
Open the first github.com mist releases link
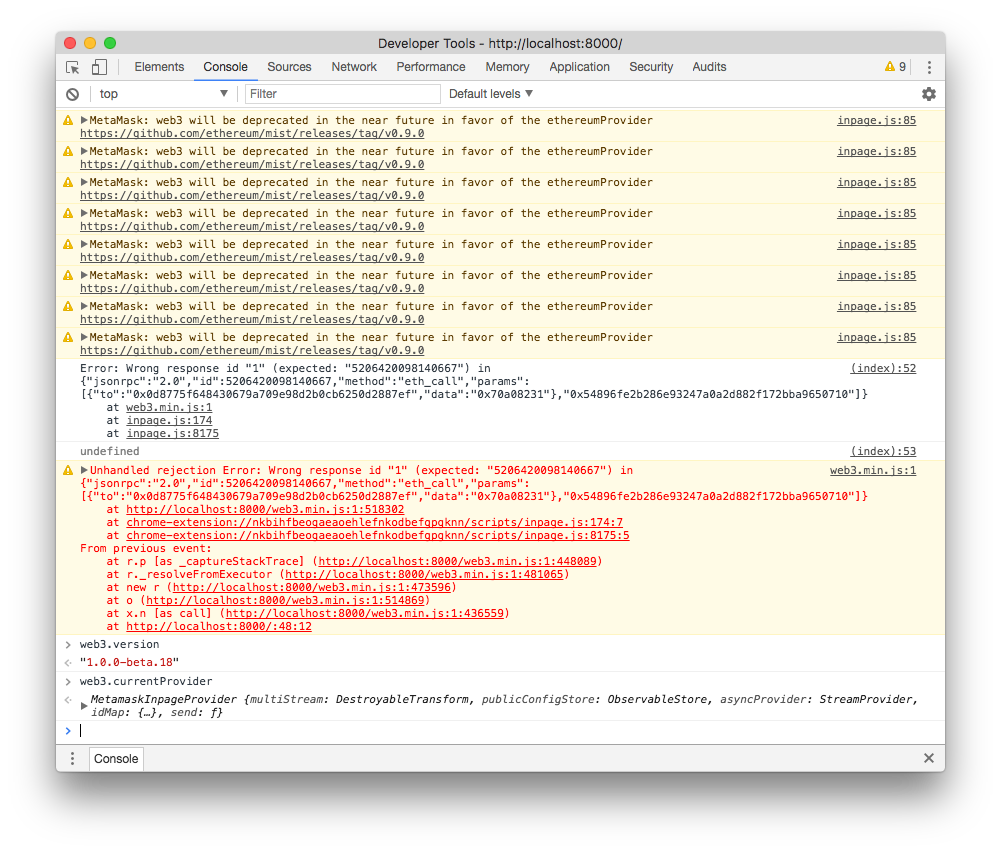pos(252,133)
